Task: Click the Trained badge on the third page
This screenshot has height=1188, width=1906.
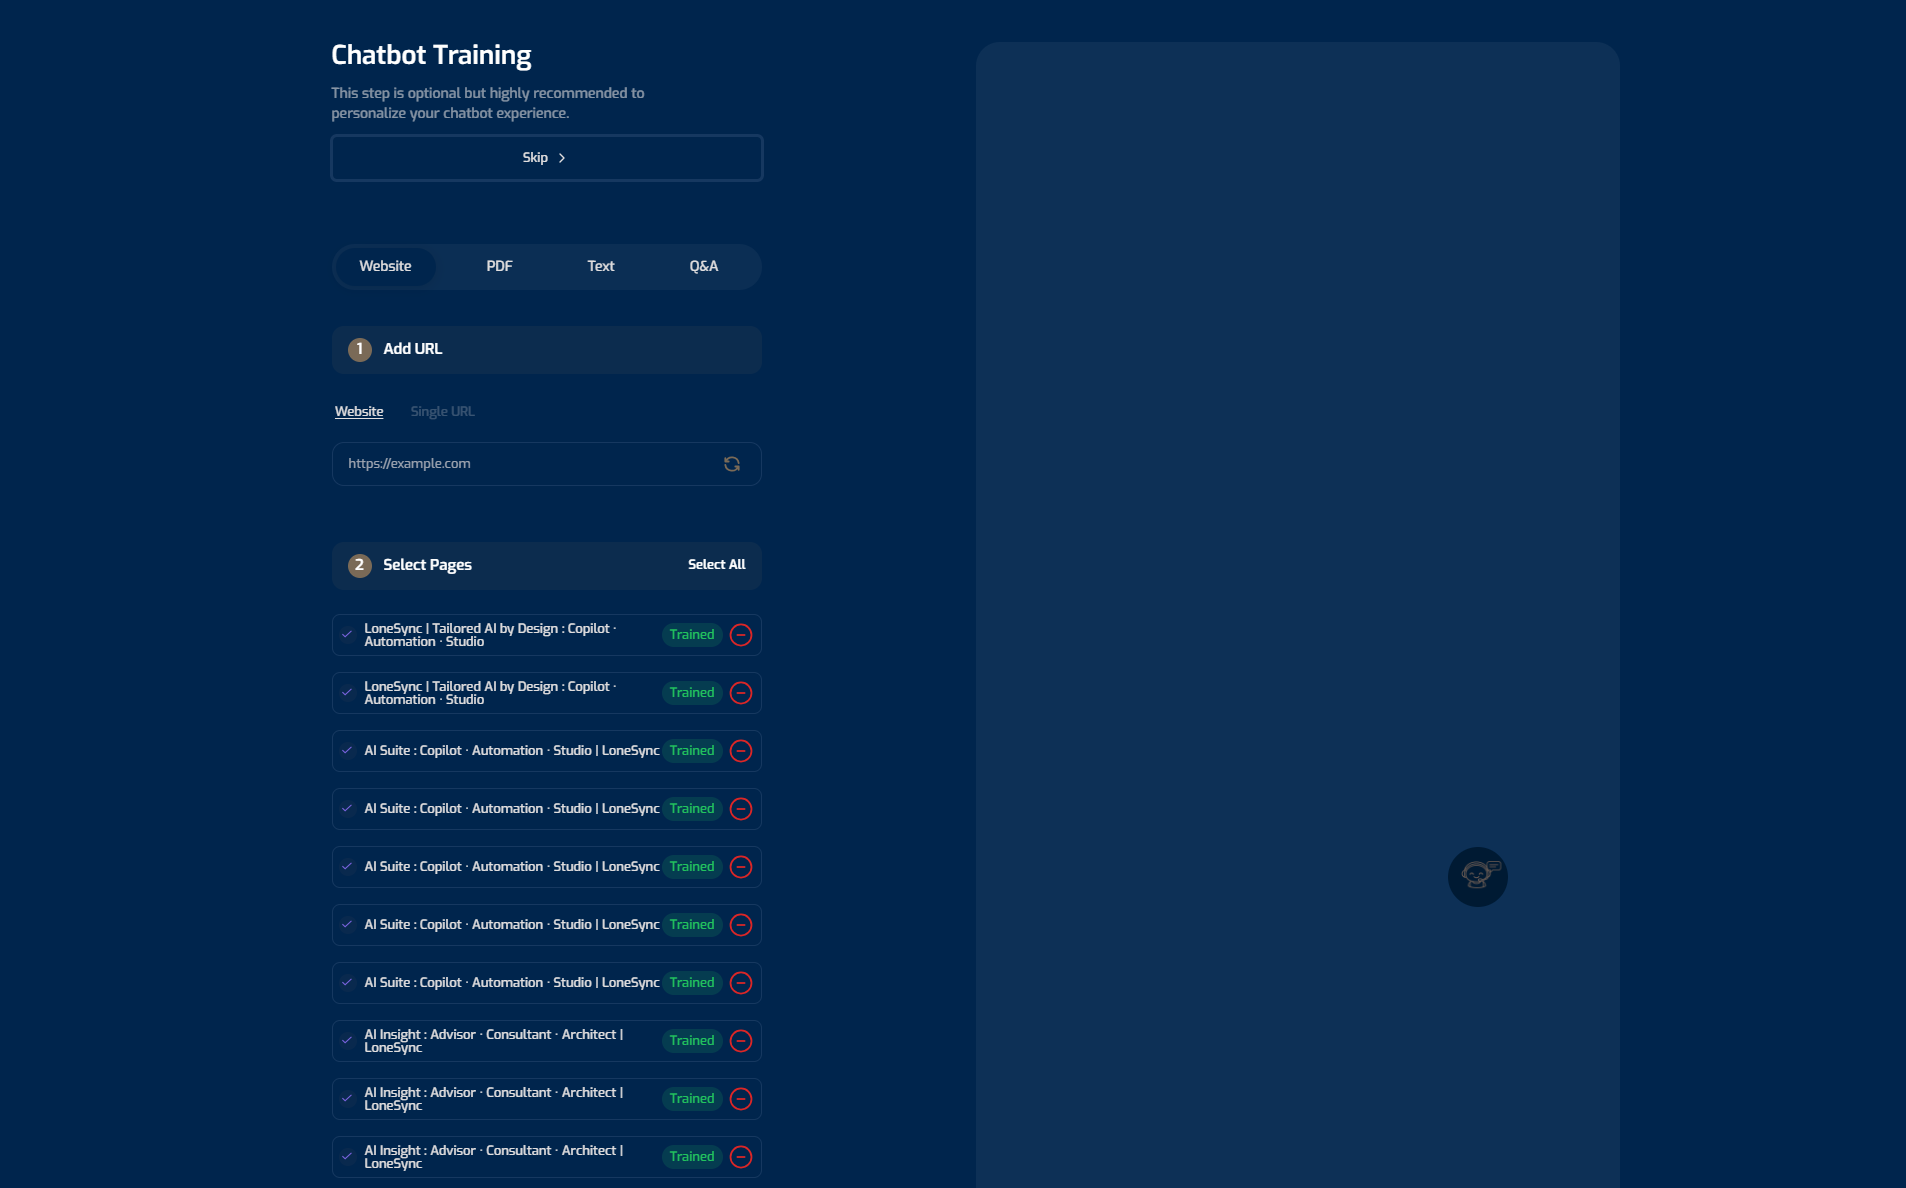Action: [692, 751]
